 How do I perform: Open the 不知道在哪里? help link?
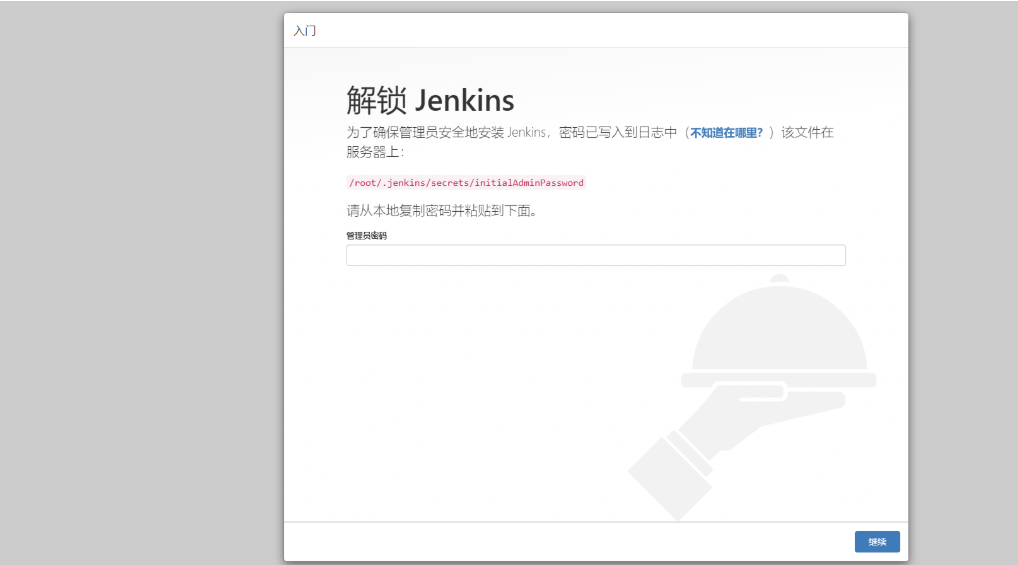point(726,132)
